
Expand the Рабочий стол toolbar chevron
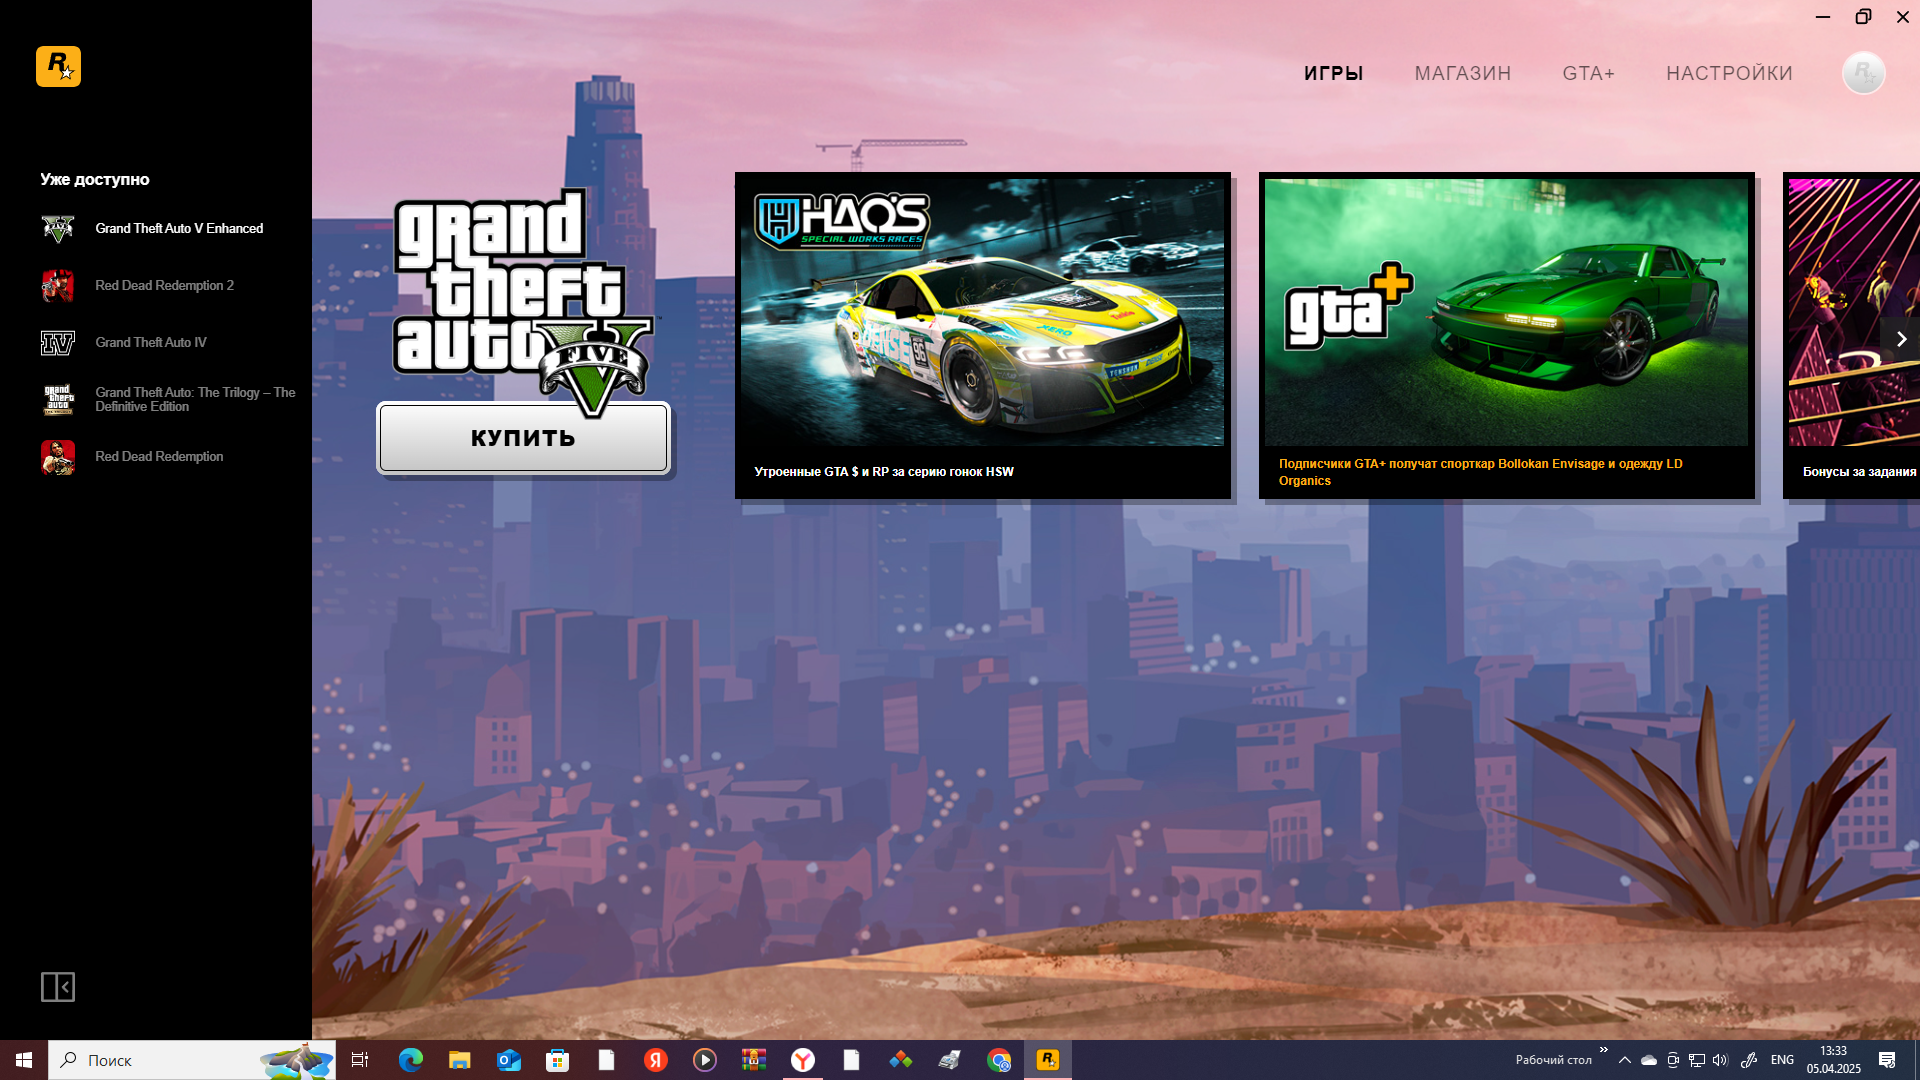pyautogui.click(x=1603, y=1050)
